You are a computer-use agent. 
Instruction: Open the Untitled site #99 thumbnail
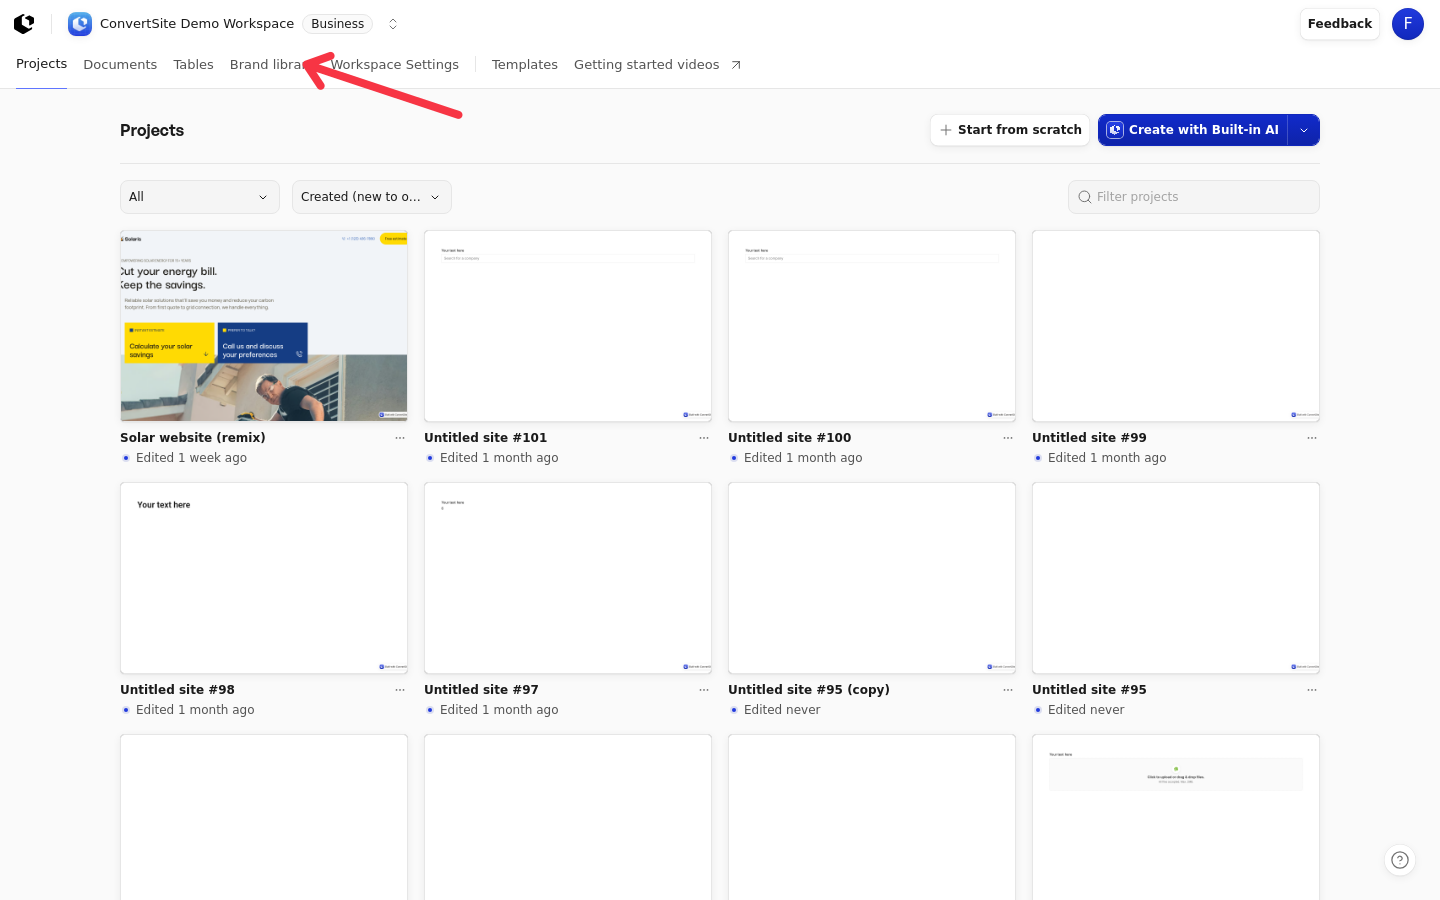[1176, 326]
